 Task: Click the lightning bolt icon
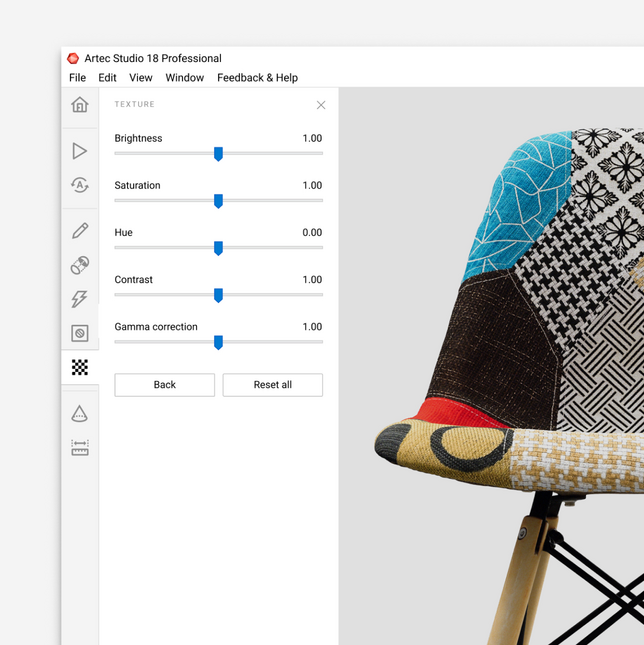(79, 299)
